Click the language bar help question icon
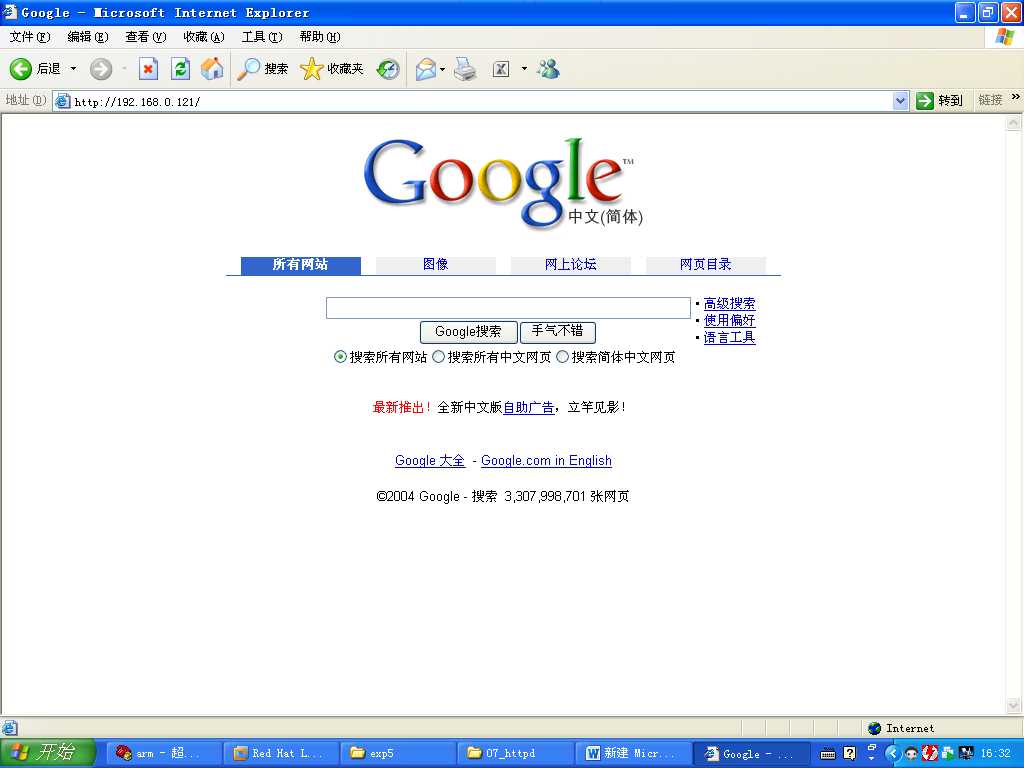 tap(850, 754)
